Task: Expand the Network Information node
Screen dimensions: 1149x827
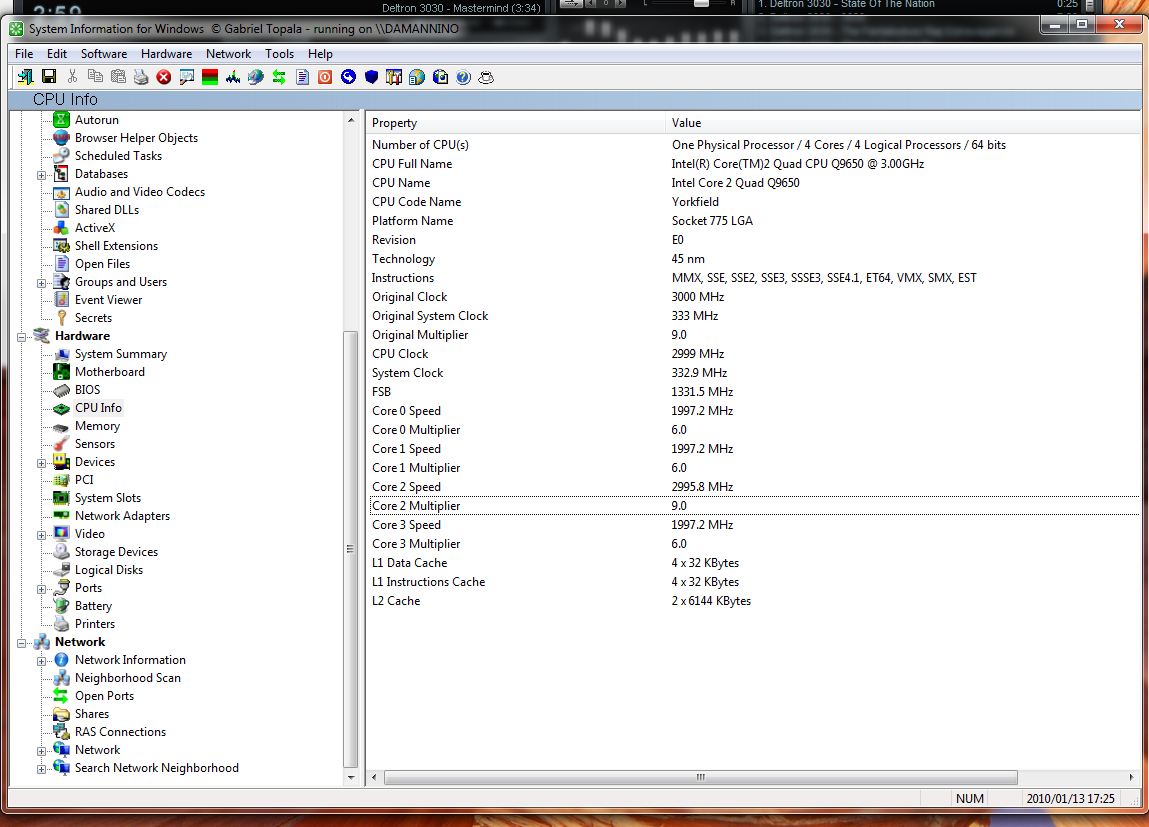Action: pyautogui.click(x=42, y=661)
